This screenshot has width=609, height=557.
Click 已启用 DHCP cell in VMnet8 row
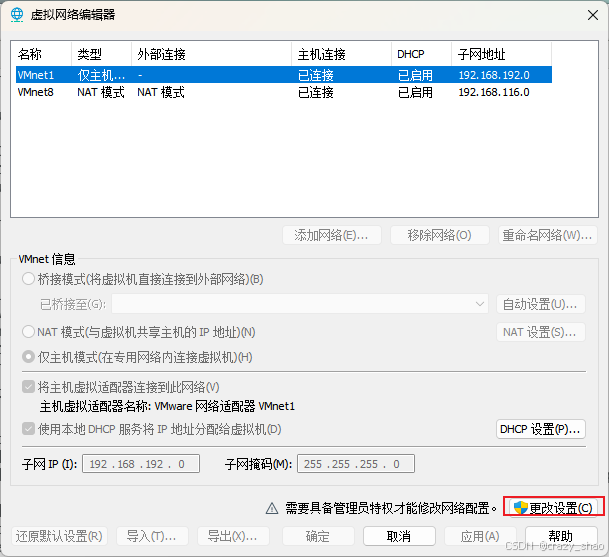click(x=415, y=92)
